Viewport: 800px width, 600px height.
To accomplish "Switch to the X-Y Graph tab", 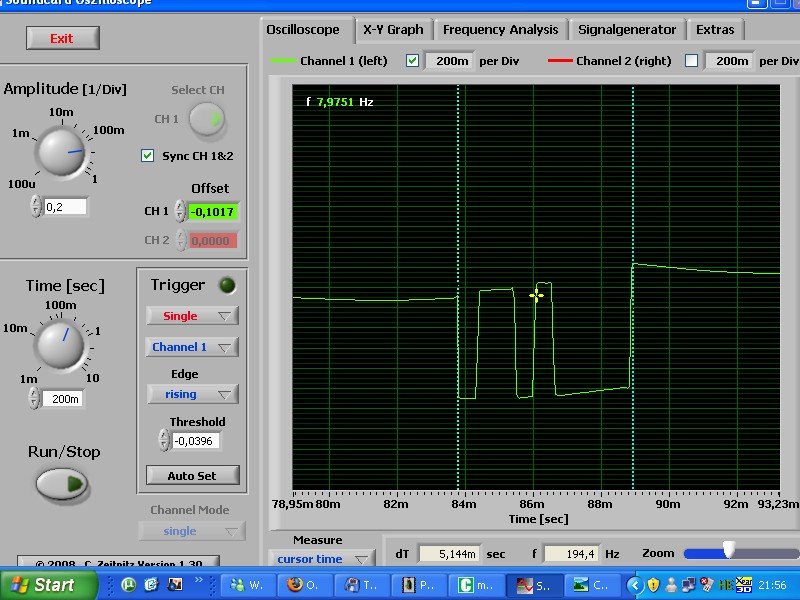I will [x=393, y=30].
